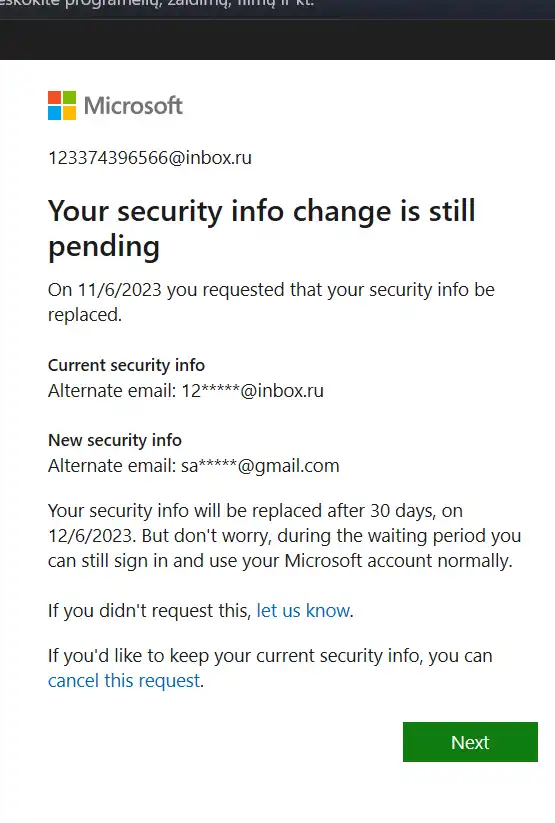Click the dark bar above the dialog
This screenshot has width=555, height=823.
pyautogui.click(x=277, y=39)
